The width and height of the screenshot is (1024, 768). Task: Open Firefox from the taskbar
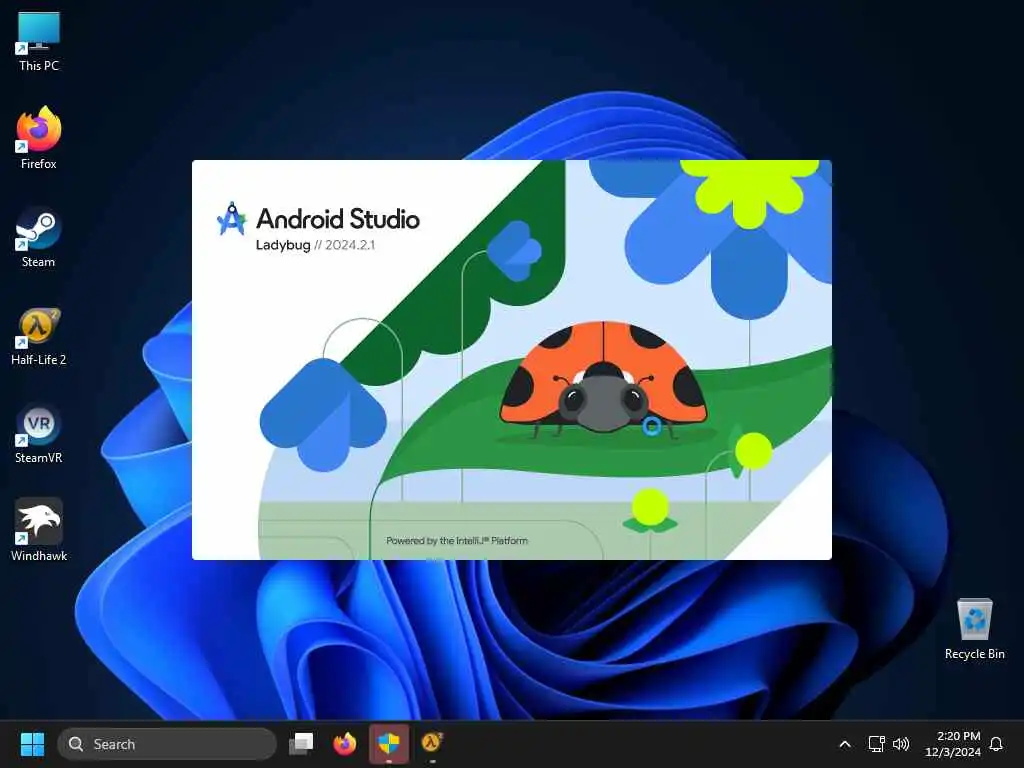(345, 744)
